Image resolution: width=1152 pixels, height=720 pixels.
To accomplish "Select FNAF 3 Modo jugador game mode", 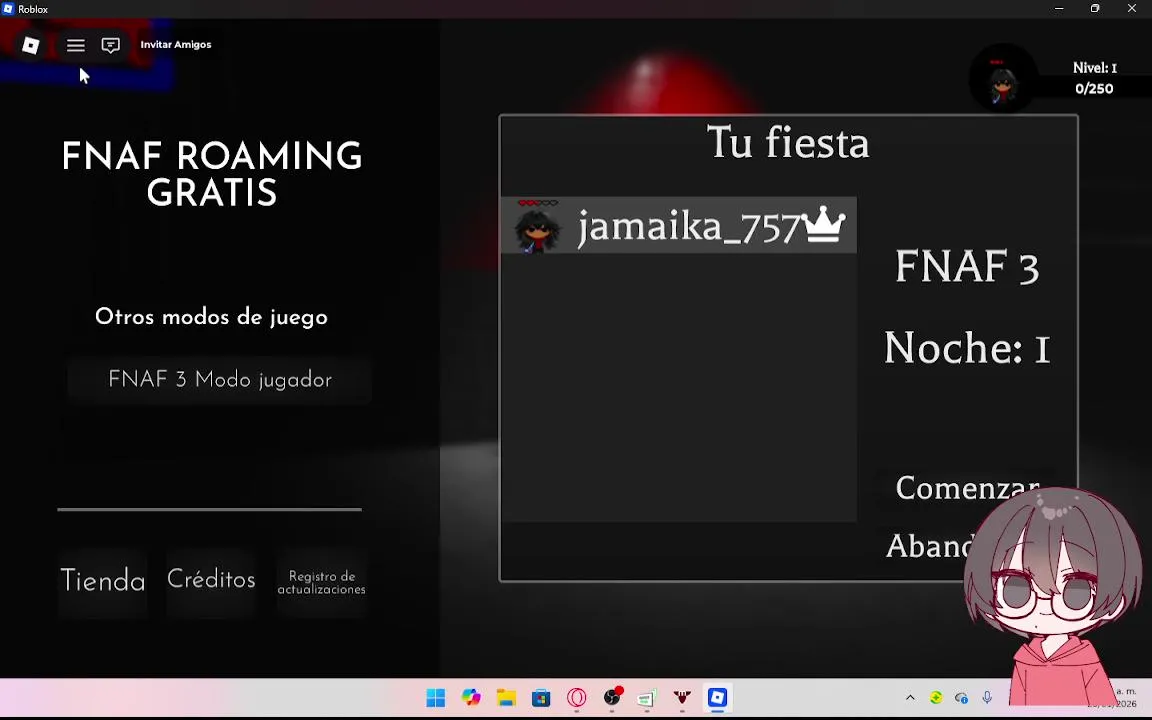I will (x=220, y=380).
